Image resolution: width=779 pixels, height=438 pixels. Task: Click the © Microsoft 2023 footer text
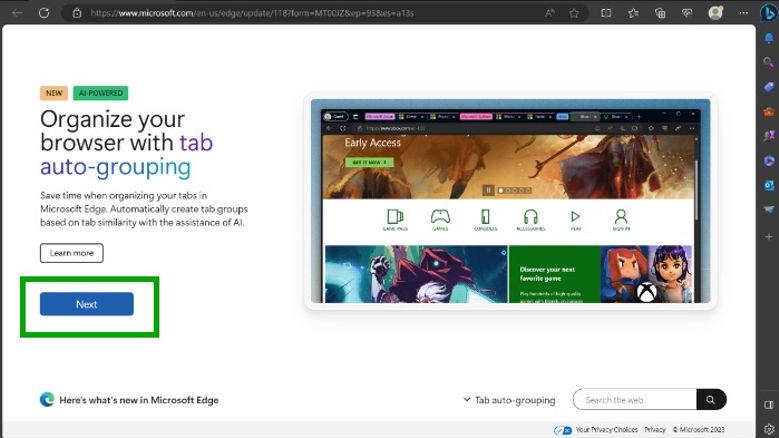(699, 430)
